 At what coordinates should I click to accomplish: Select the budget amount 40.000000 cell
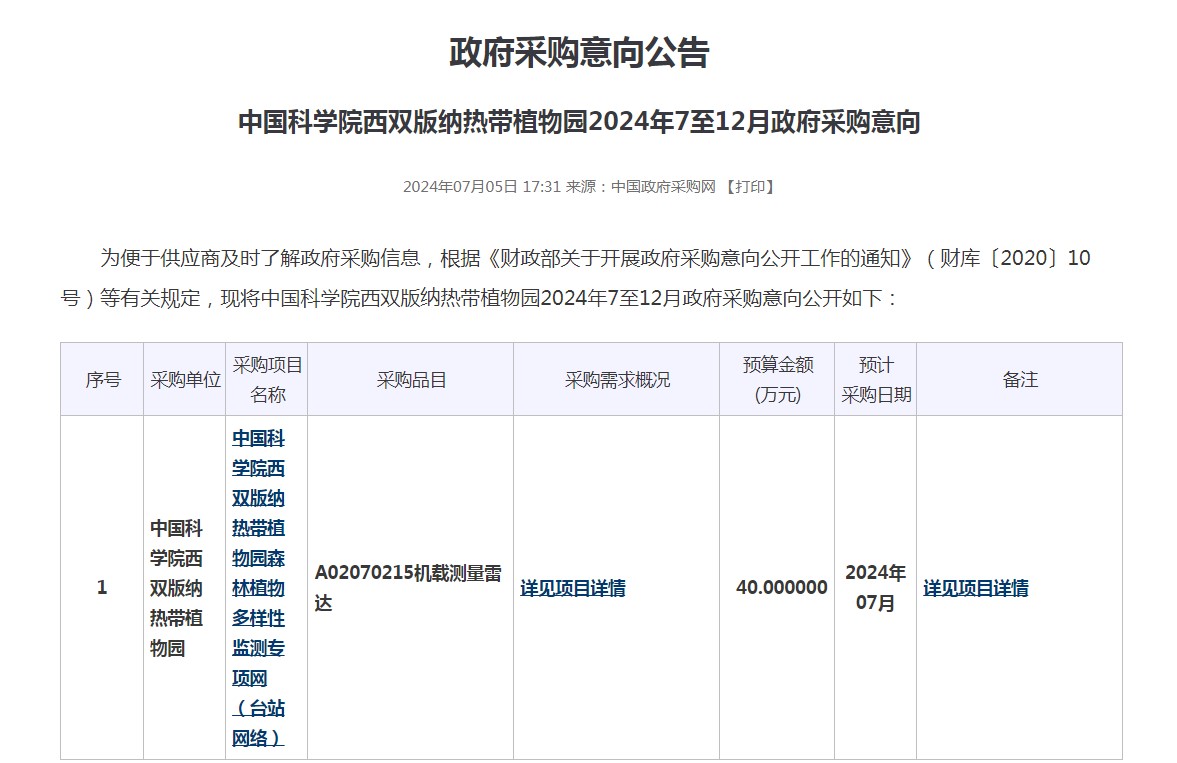(x=781, y=588)
